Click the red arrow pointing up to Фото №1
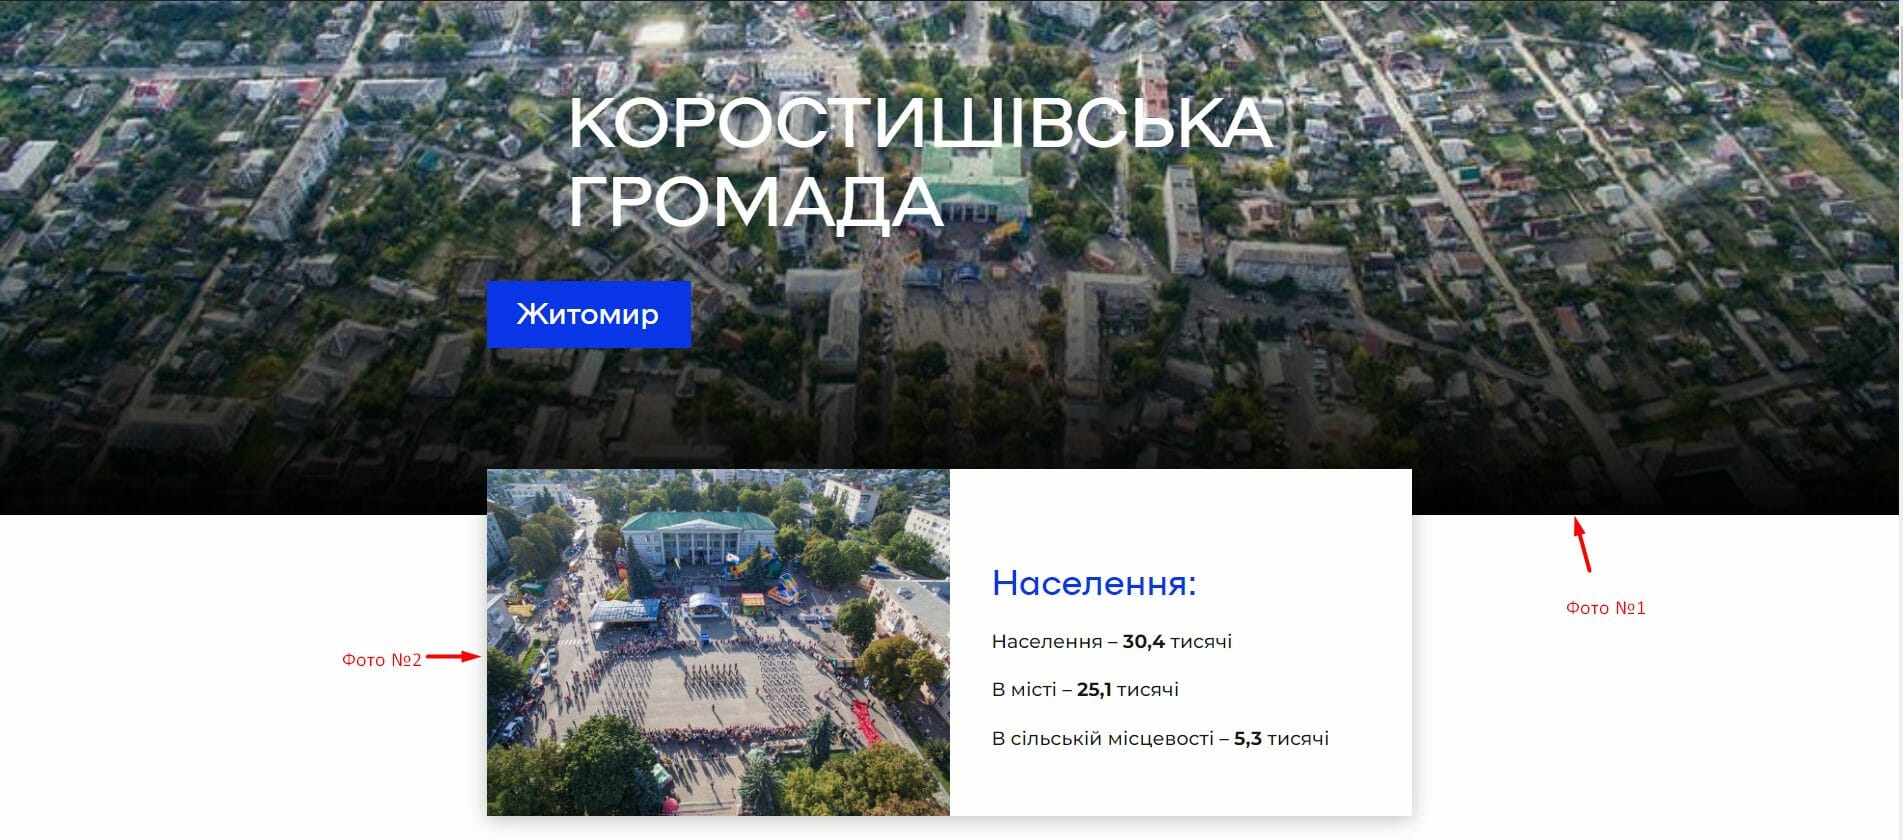This screenshot has width=1903, height=840. tap(1582, 544)
